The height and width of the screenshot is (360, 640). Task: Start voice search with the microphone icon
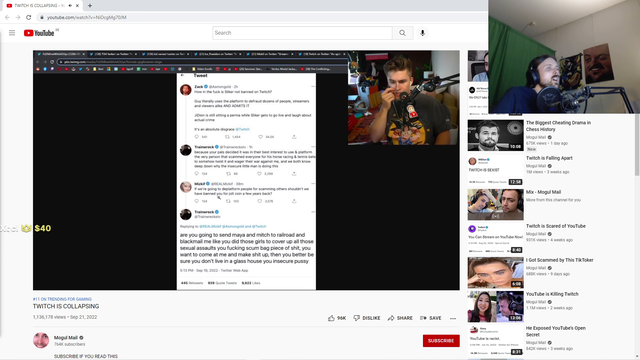click(422, 33)
